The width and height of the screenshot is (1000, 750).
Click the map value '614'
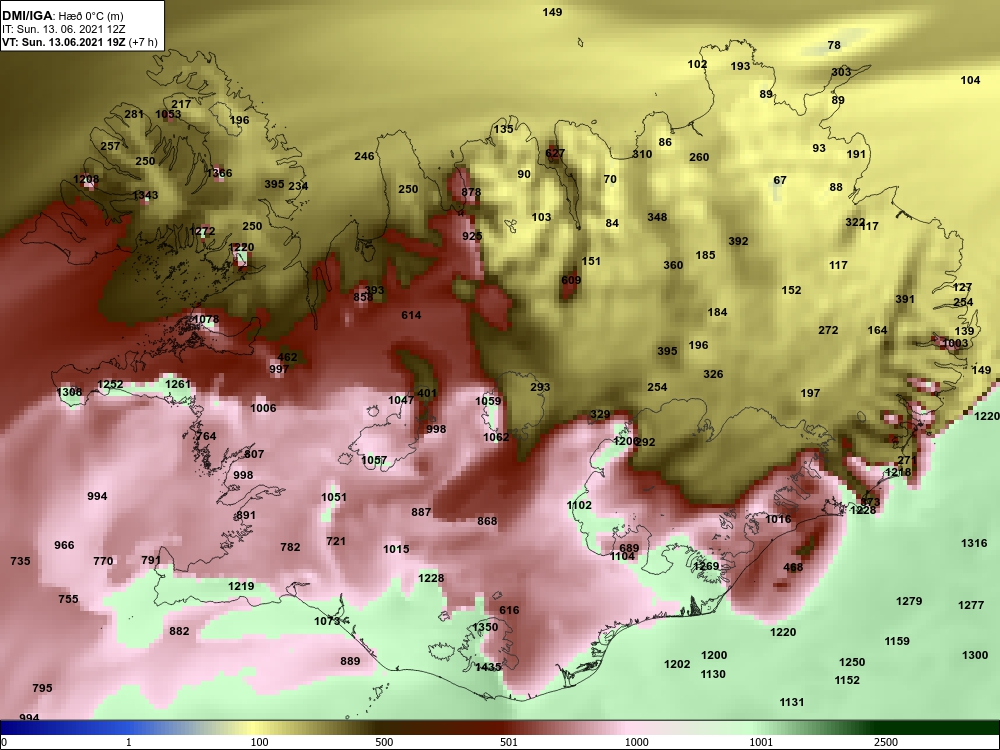411,315
